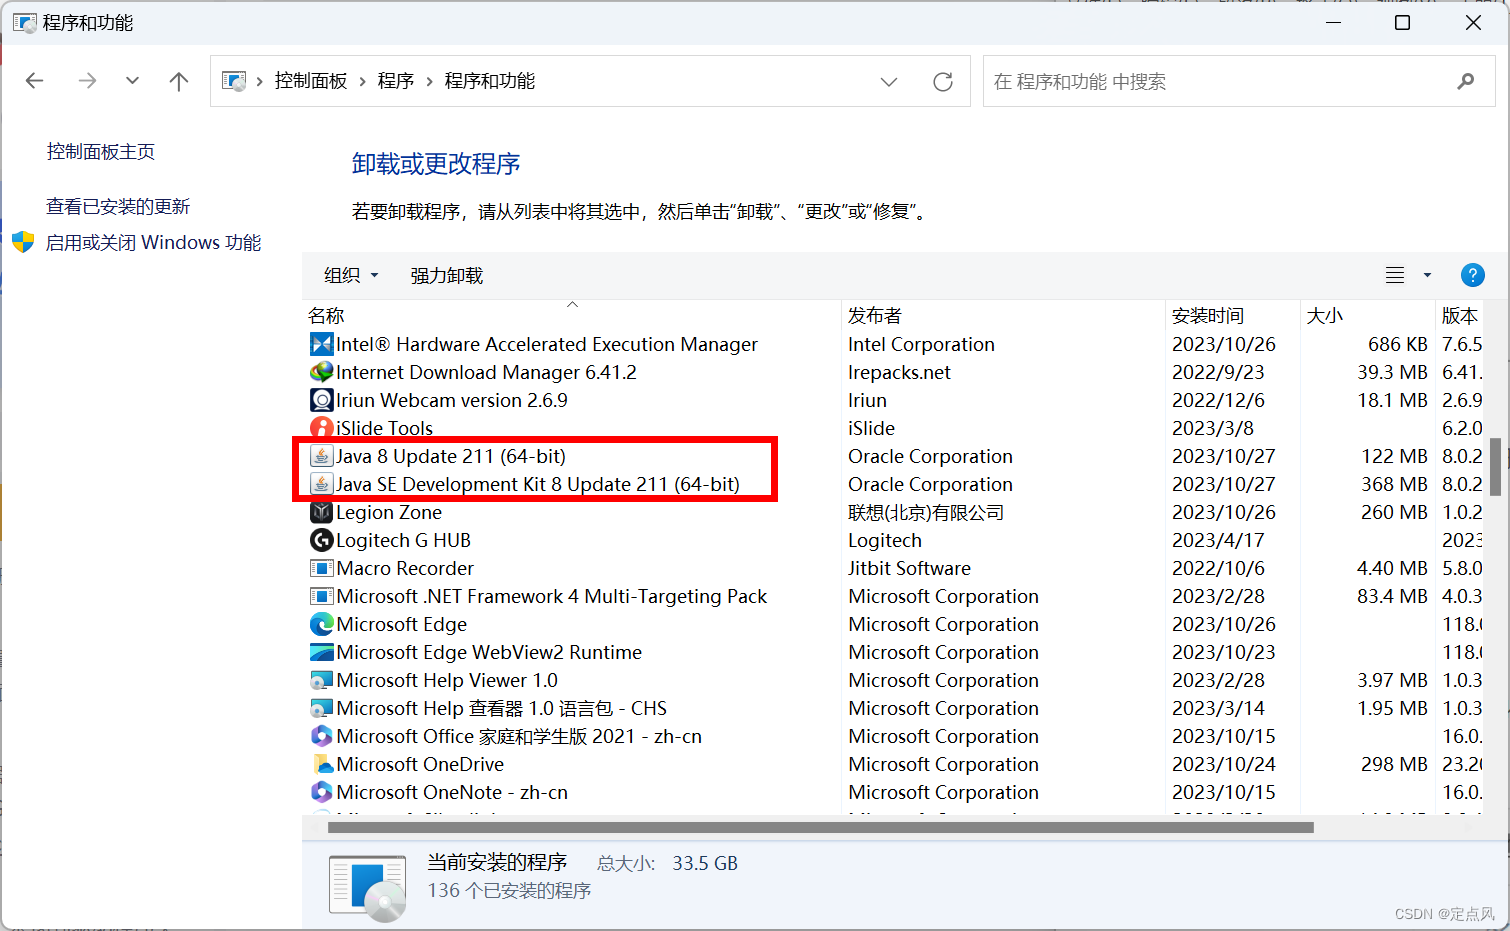Click the Macro Recorder icon
The height and width of the screenshot is (931, 1510).
tap(321, 569)
